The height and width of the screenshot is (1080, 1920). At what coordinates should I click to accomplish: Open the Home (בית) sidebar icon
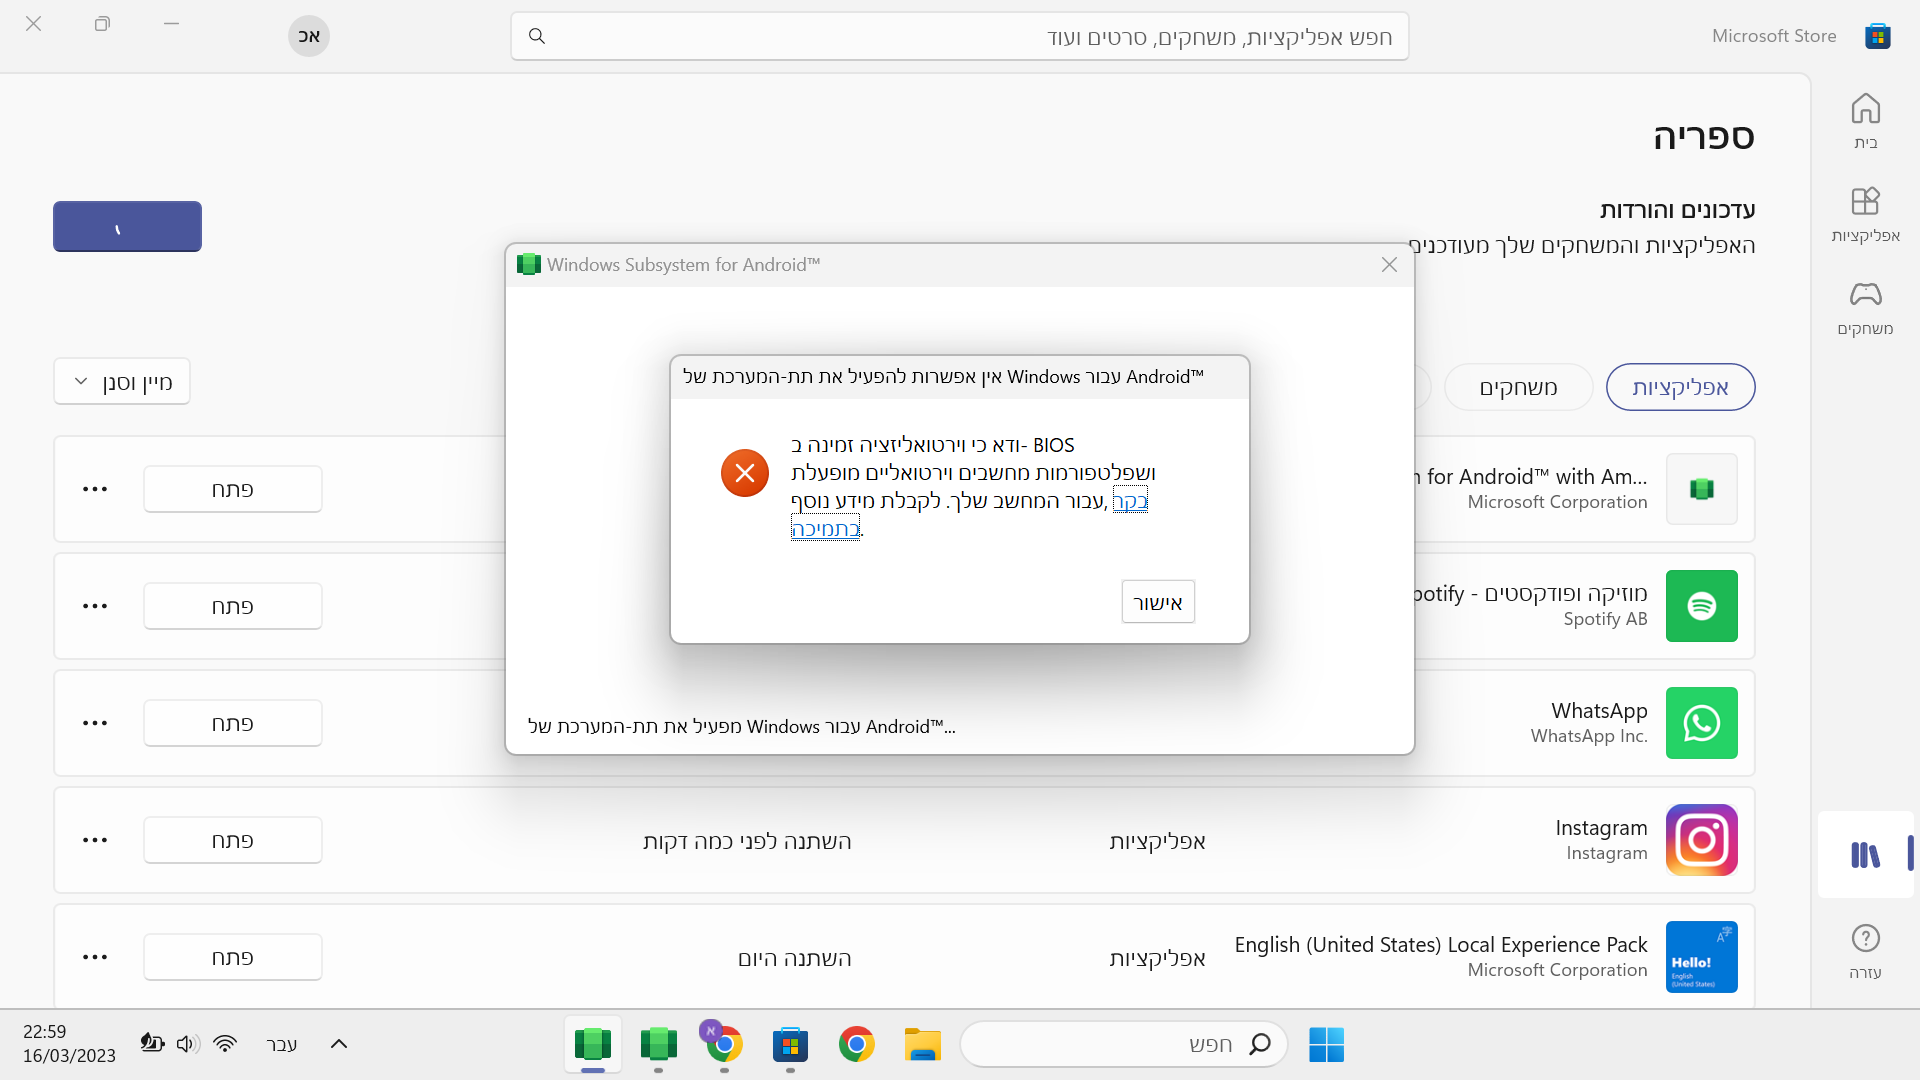point(1865,121)
